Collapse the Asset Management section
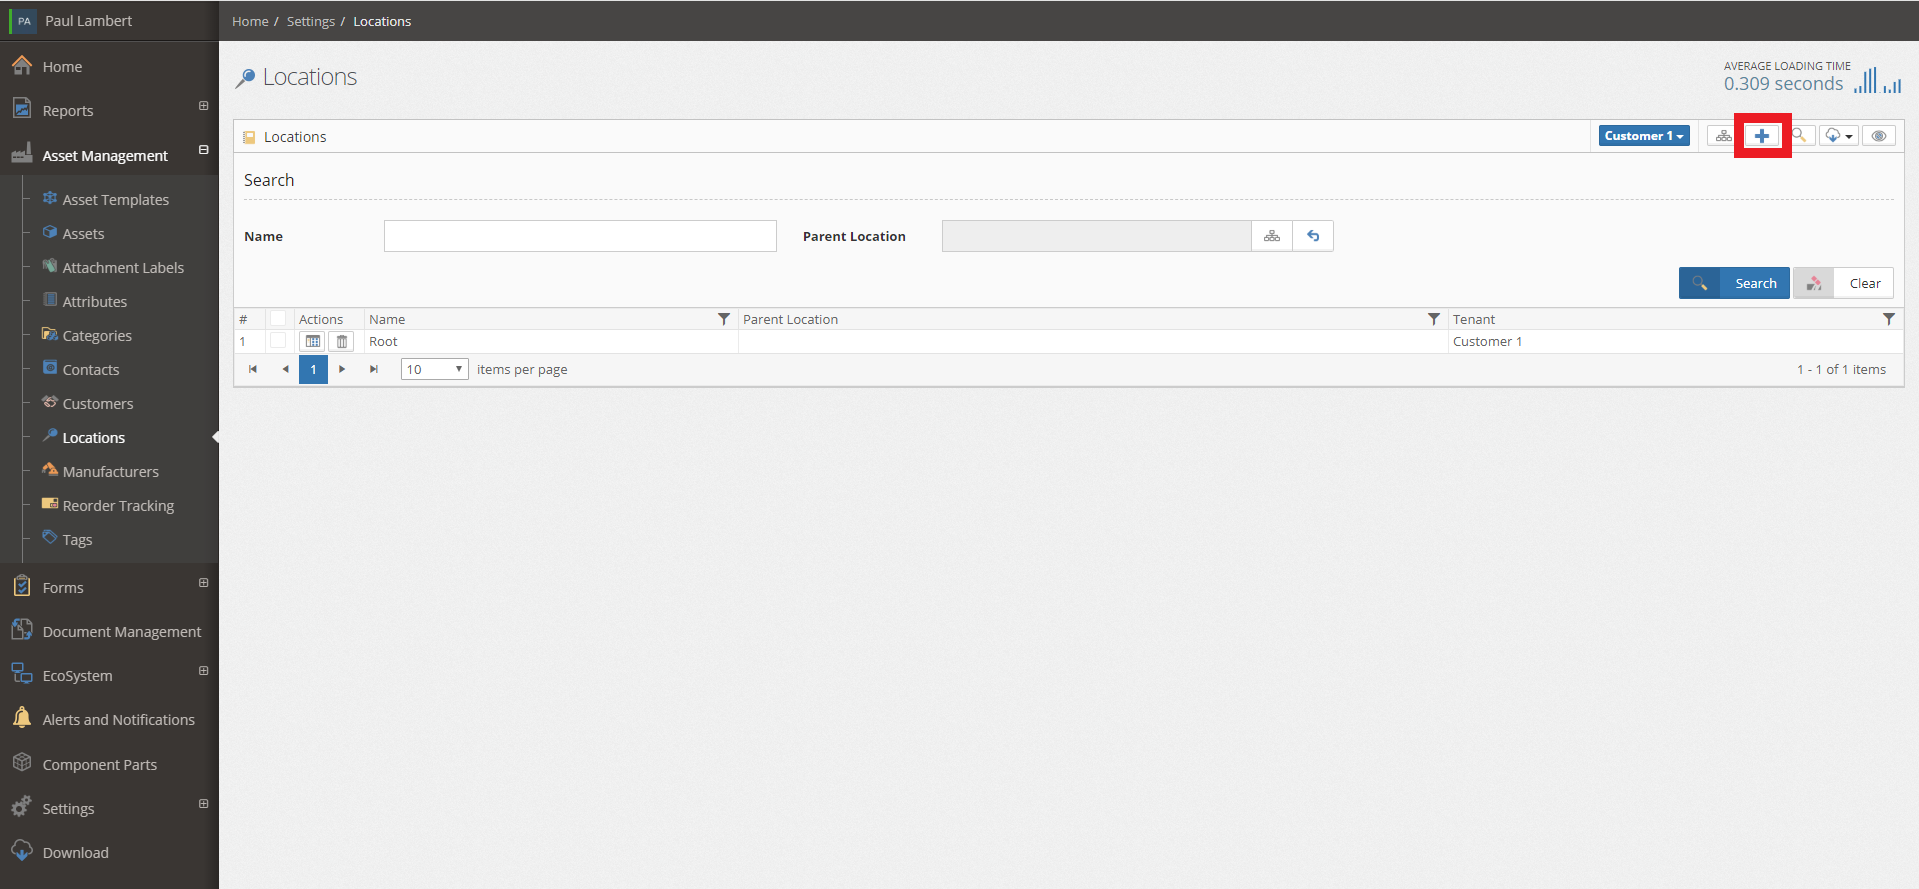1919x889 pixels. pyautogui.click(x=204, y=150)
